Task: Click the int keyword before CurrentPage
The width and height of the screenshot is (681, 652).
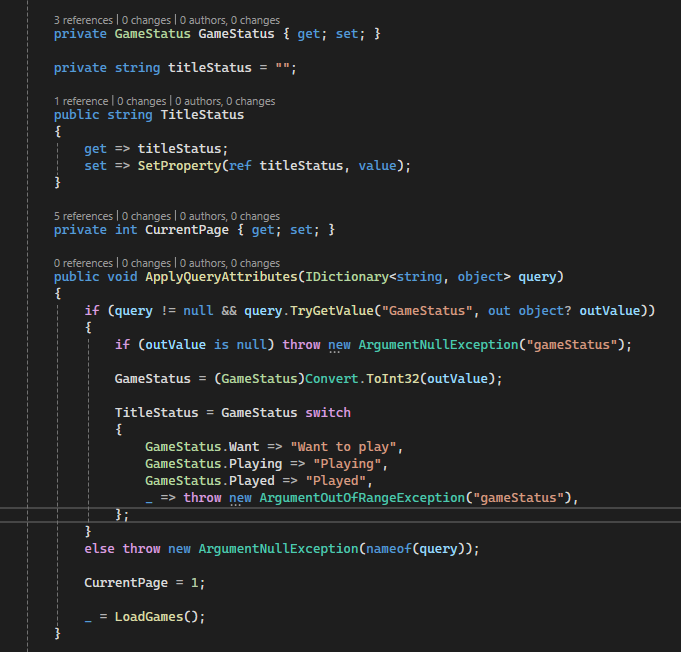Action: (x=126, y=230)
